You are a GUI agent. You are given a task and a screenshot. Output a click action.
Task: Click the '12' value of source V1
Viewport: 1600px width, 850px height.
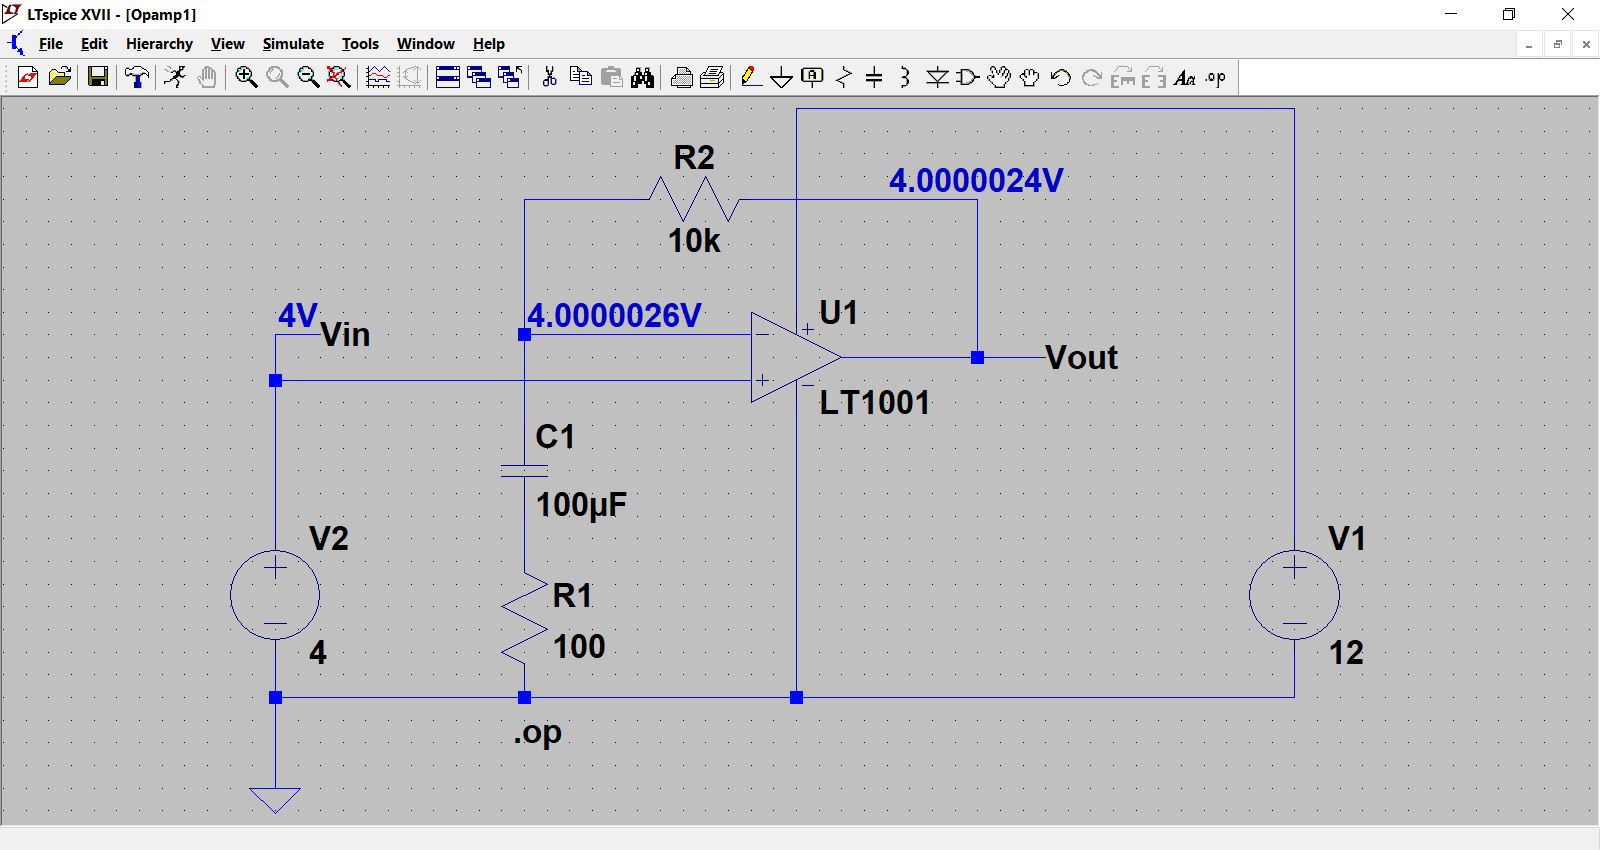[x=1346, y=653]
